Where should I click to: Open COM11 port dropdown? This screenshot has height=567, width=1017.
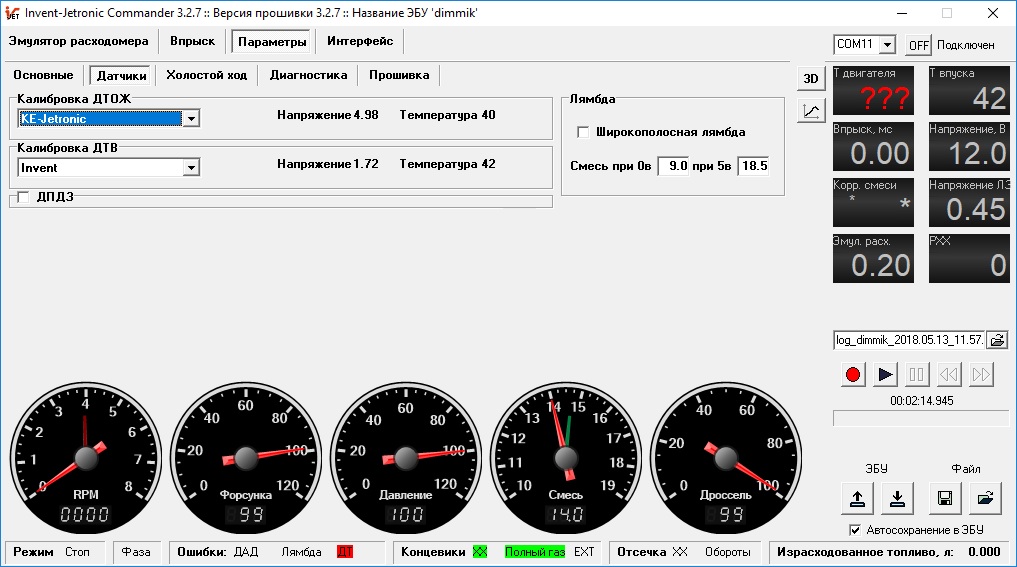(x=888, y=45)
